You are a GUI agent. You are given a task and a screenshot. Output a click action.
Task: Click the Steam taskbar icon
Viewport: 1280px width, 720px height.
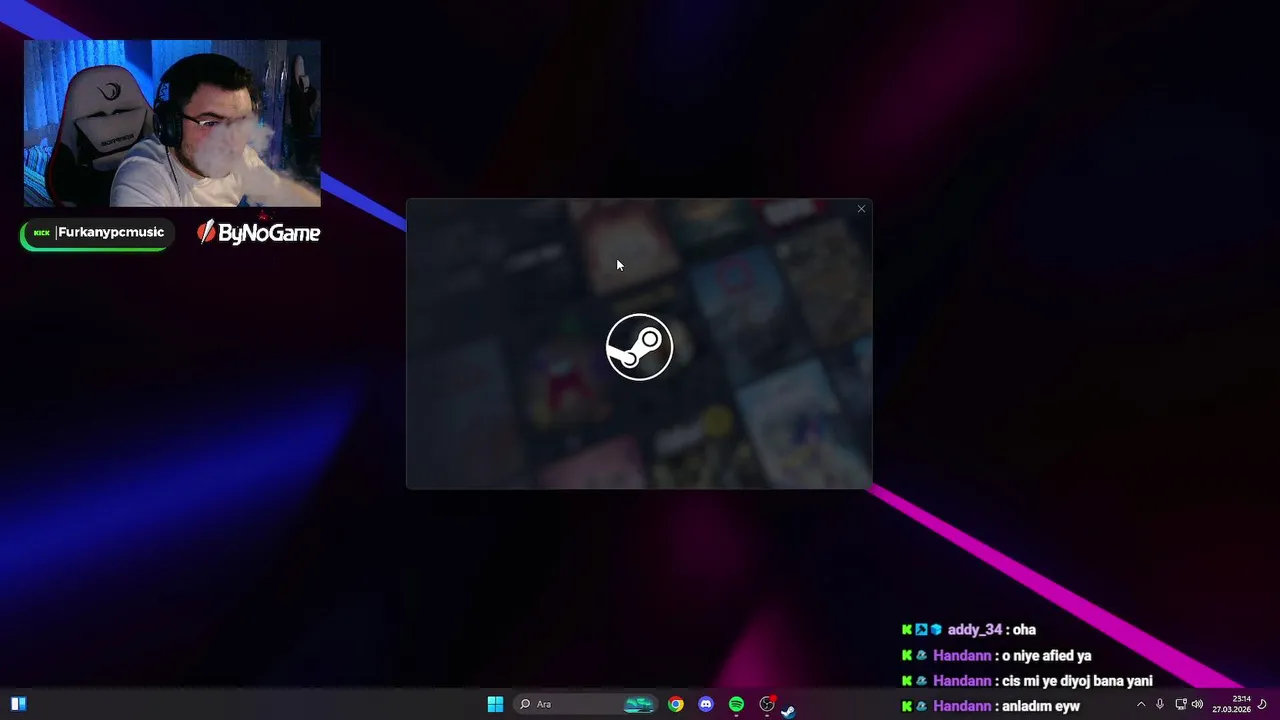pos(789,711)
